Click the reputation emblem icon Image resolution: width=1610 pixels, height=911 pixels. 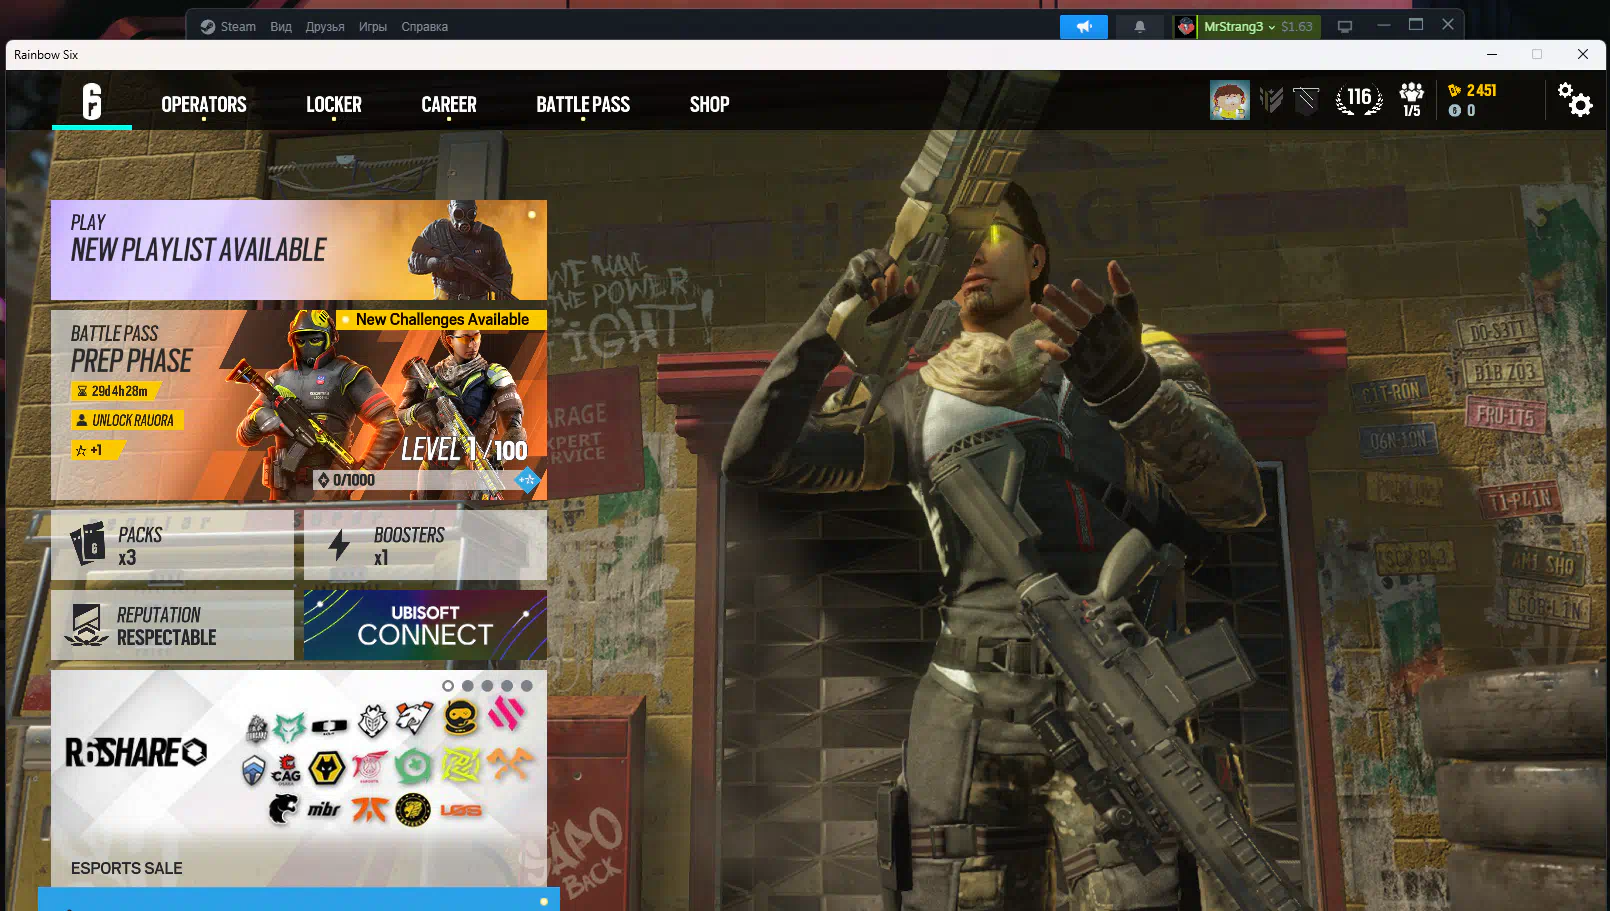click(x=87, y=625)
